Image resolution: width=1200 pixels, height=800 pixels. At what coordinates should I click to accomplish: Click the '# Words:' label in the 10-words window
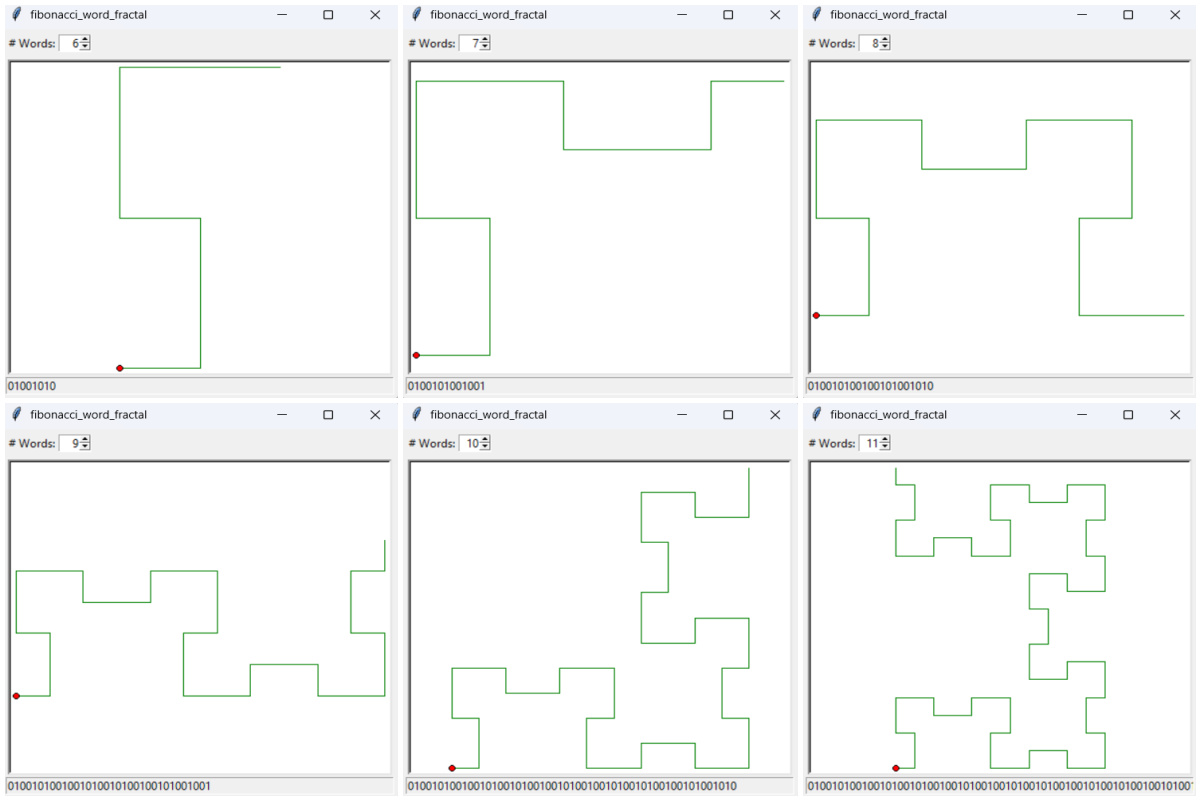[x=432, y=443]
